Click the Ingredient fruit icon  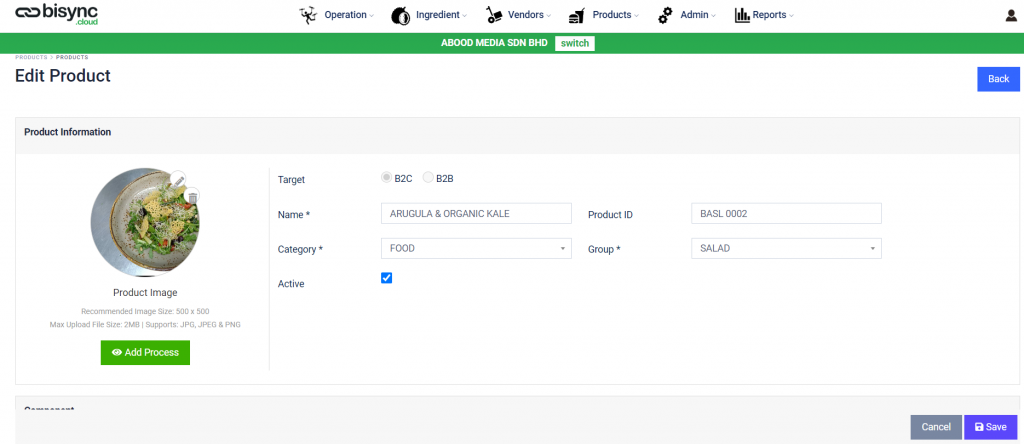coord(400,15)
